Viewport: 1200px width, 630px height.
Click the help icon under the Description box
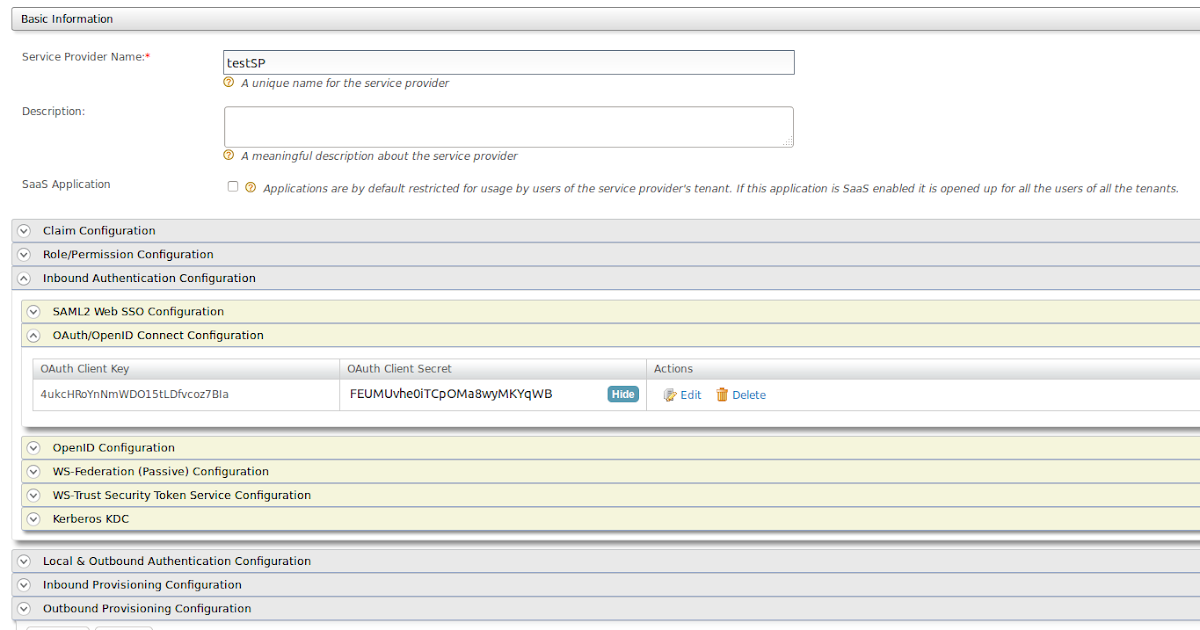[x=229, y=156]
